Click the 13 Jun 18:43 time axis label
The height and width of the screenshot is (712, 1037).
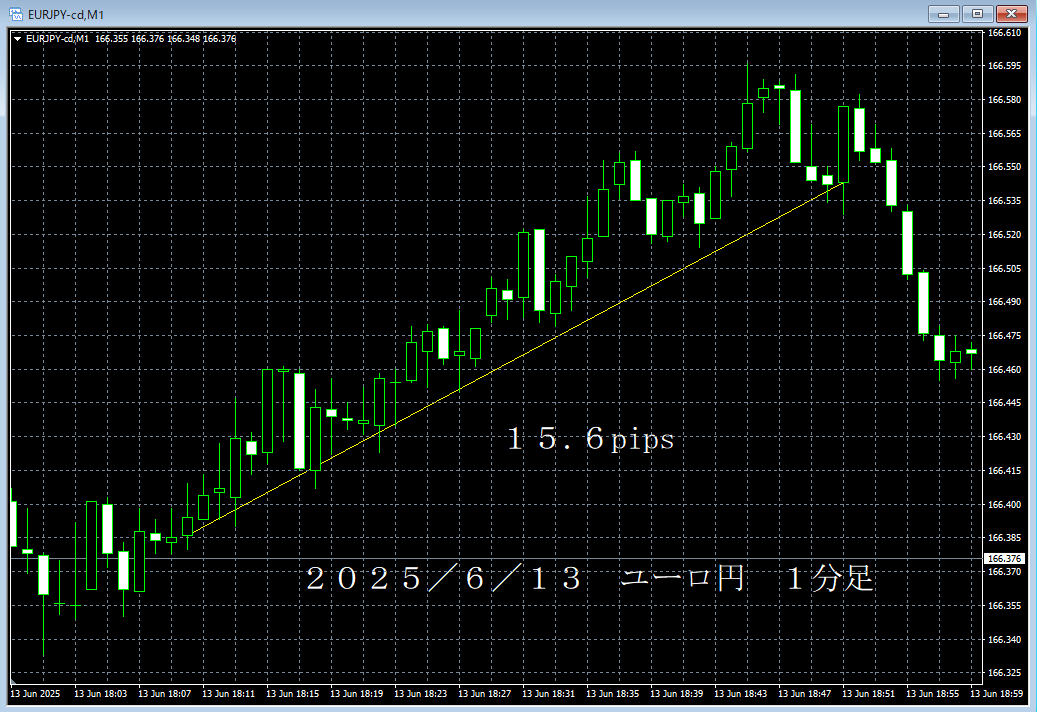tap(741, 693)
